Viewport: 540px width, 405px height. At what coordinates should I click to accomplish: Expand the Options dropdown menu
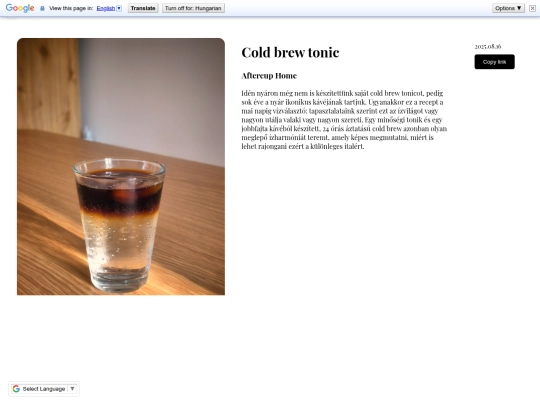click(x=508, y=8)
